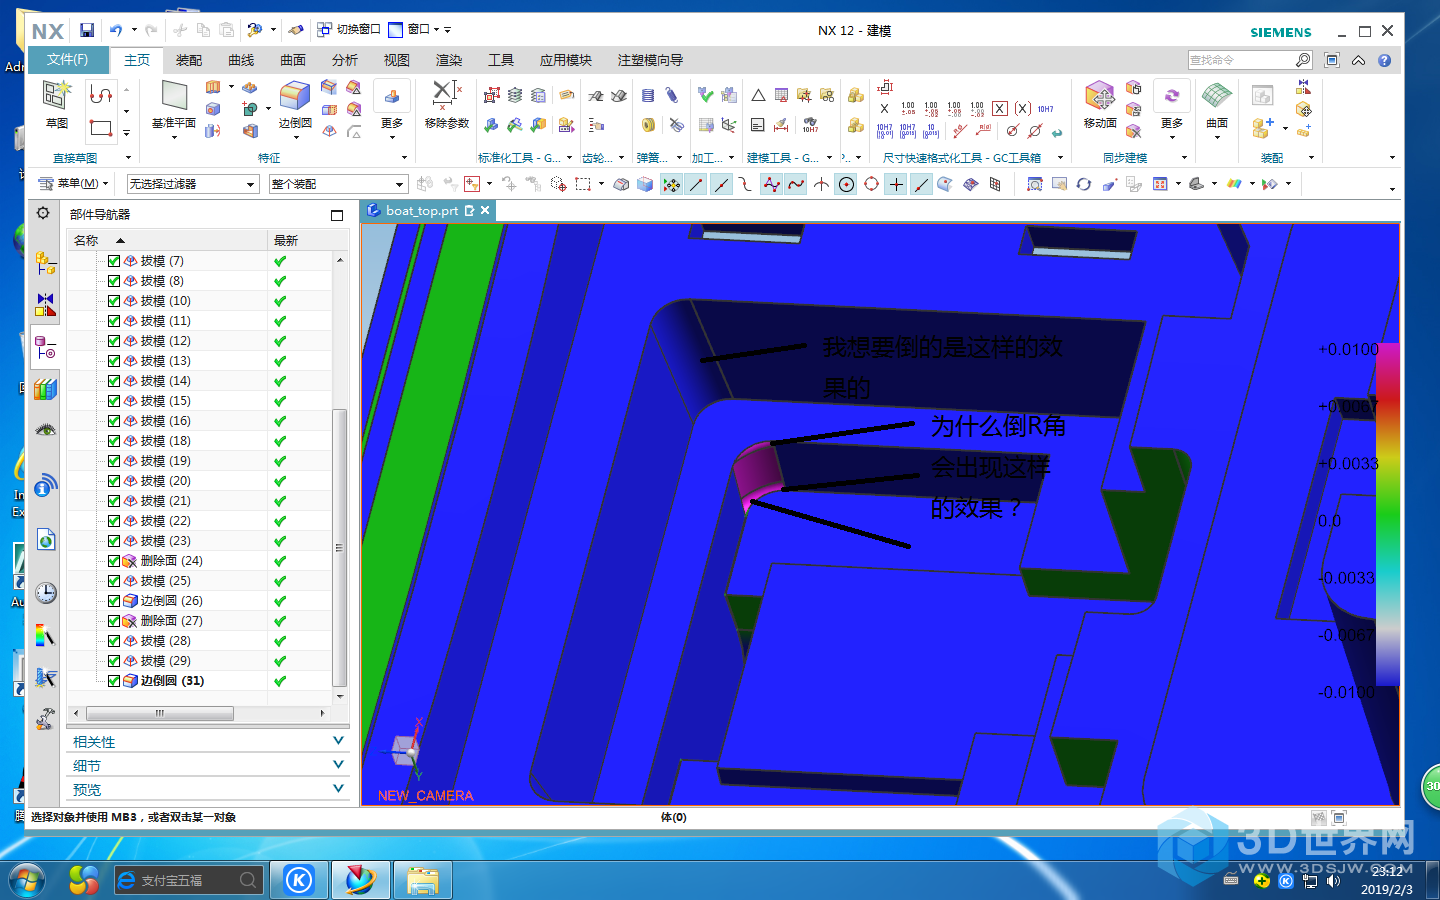Click the search magnifier icon

click(x=1302, y=60)
